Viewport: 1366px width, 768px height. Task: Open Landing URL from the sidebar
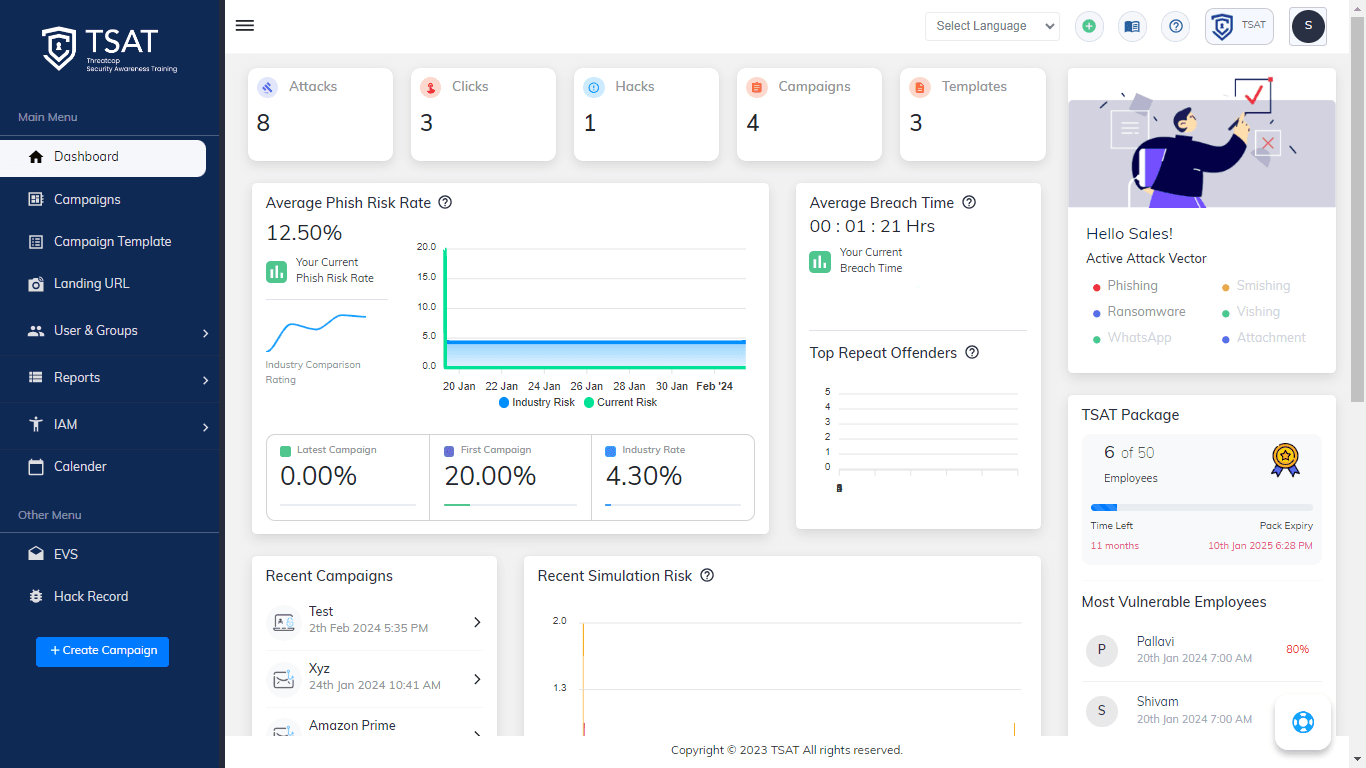(91, 284)
